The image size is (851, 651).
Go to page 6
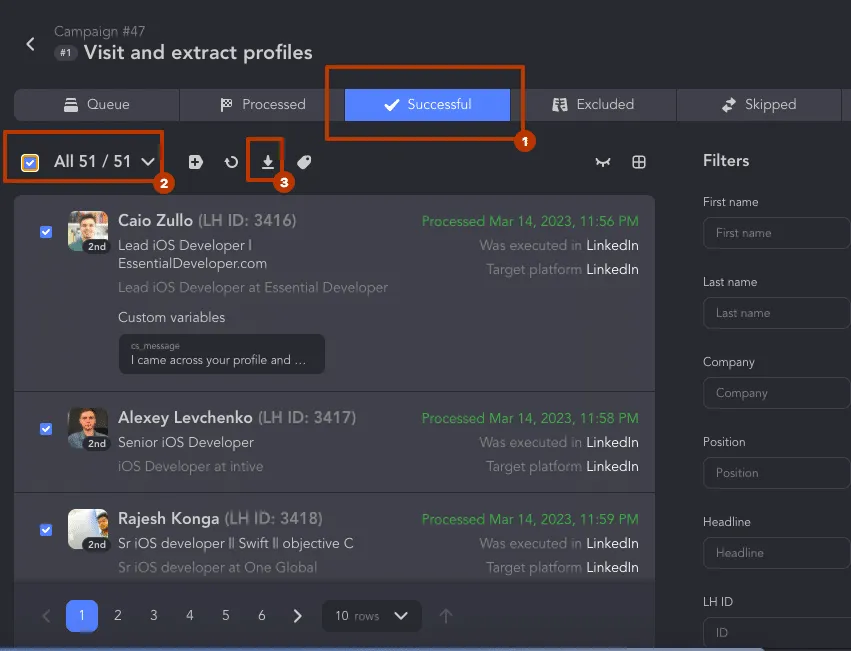262,615
